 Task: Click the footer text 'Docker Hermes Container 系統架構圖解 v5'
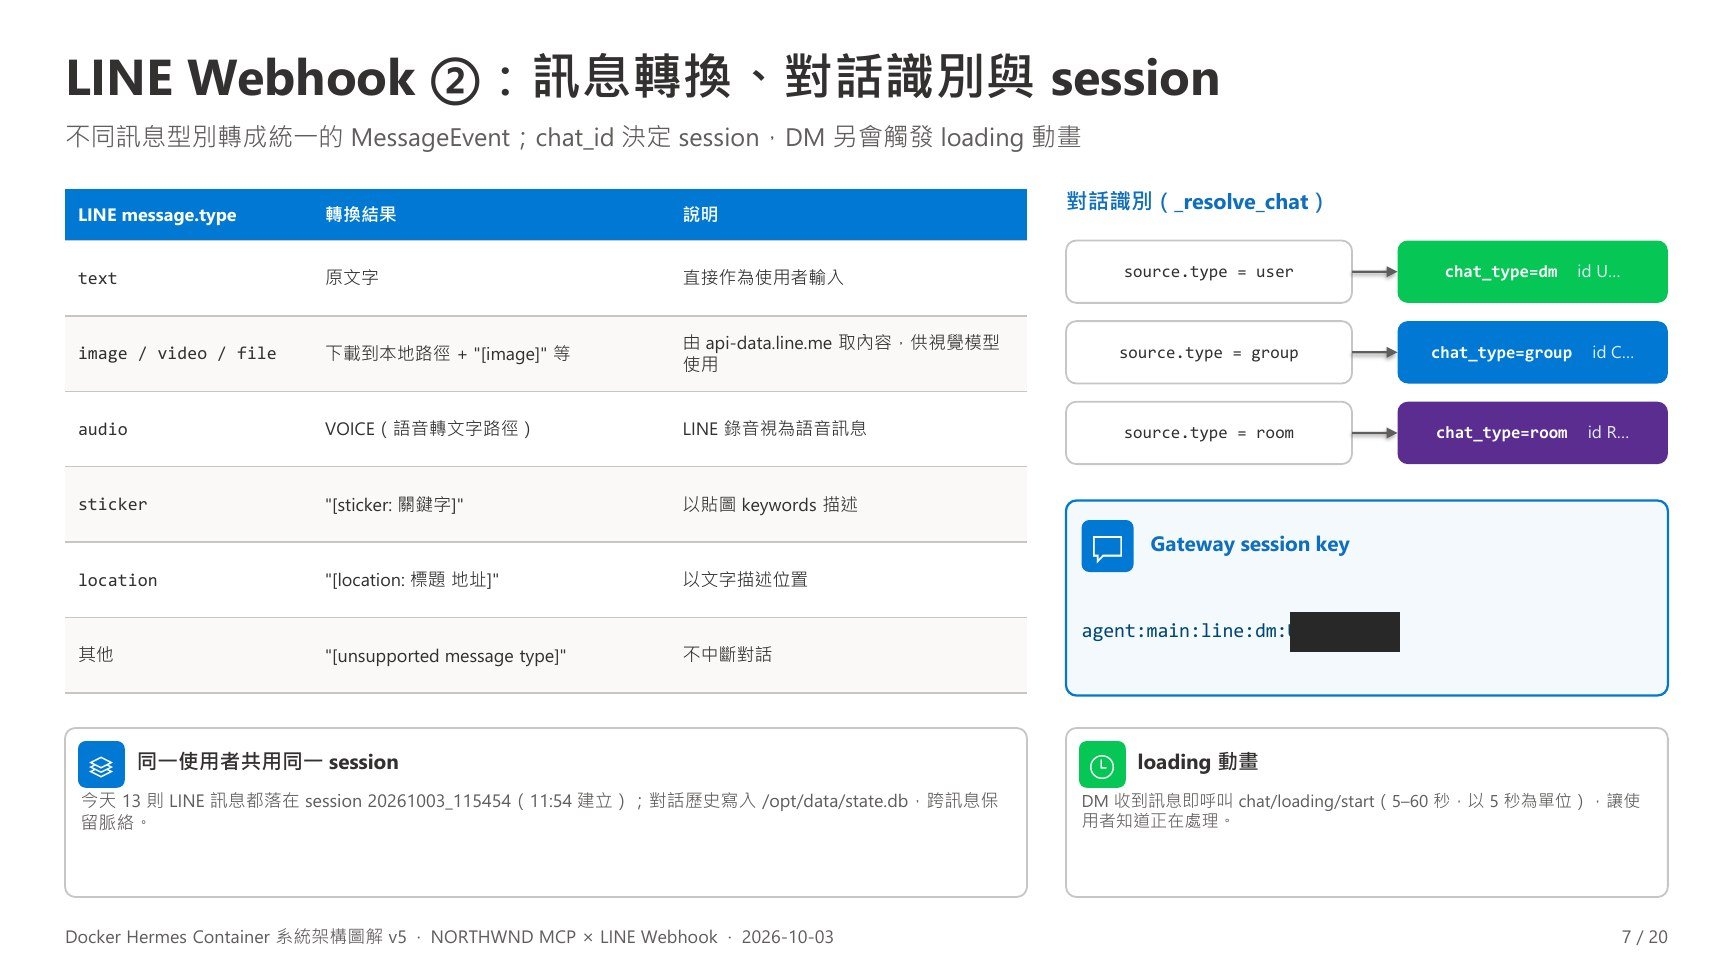[x=236, y=937]
